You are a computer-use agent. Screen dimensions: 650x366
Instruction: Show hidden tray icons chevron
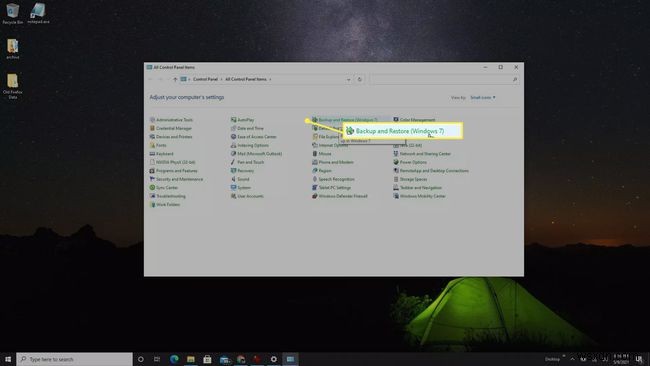(572, 359)
